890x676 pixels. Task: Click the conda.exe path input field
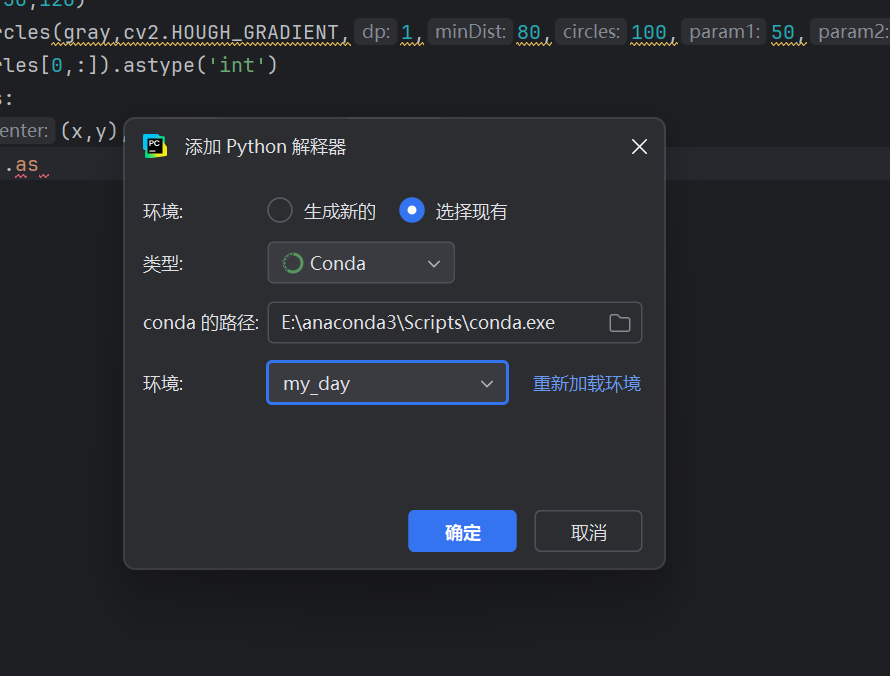click(430, 322)
